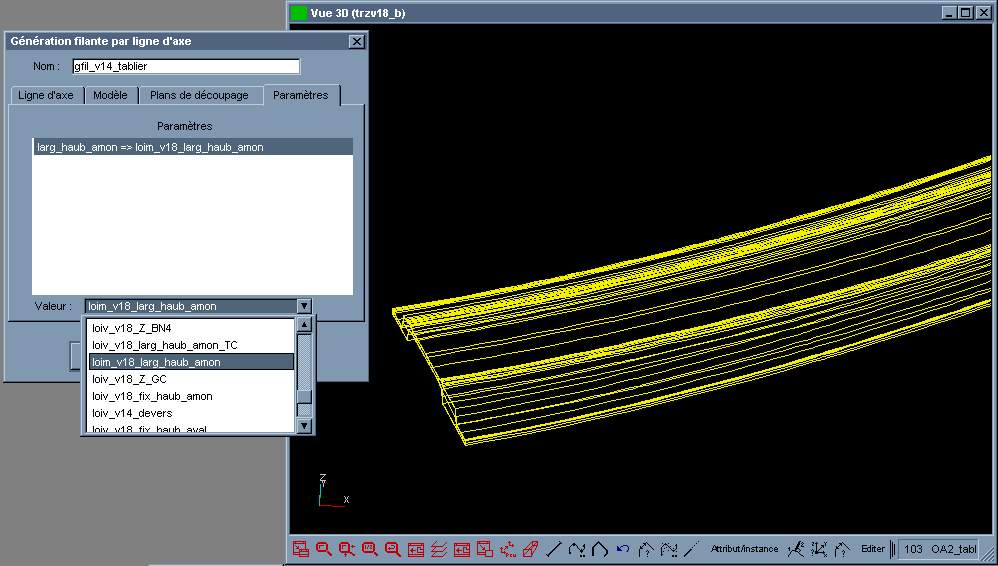Open the layers stack icon
The image size is (998, 566).
coord(439,549)
